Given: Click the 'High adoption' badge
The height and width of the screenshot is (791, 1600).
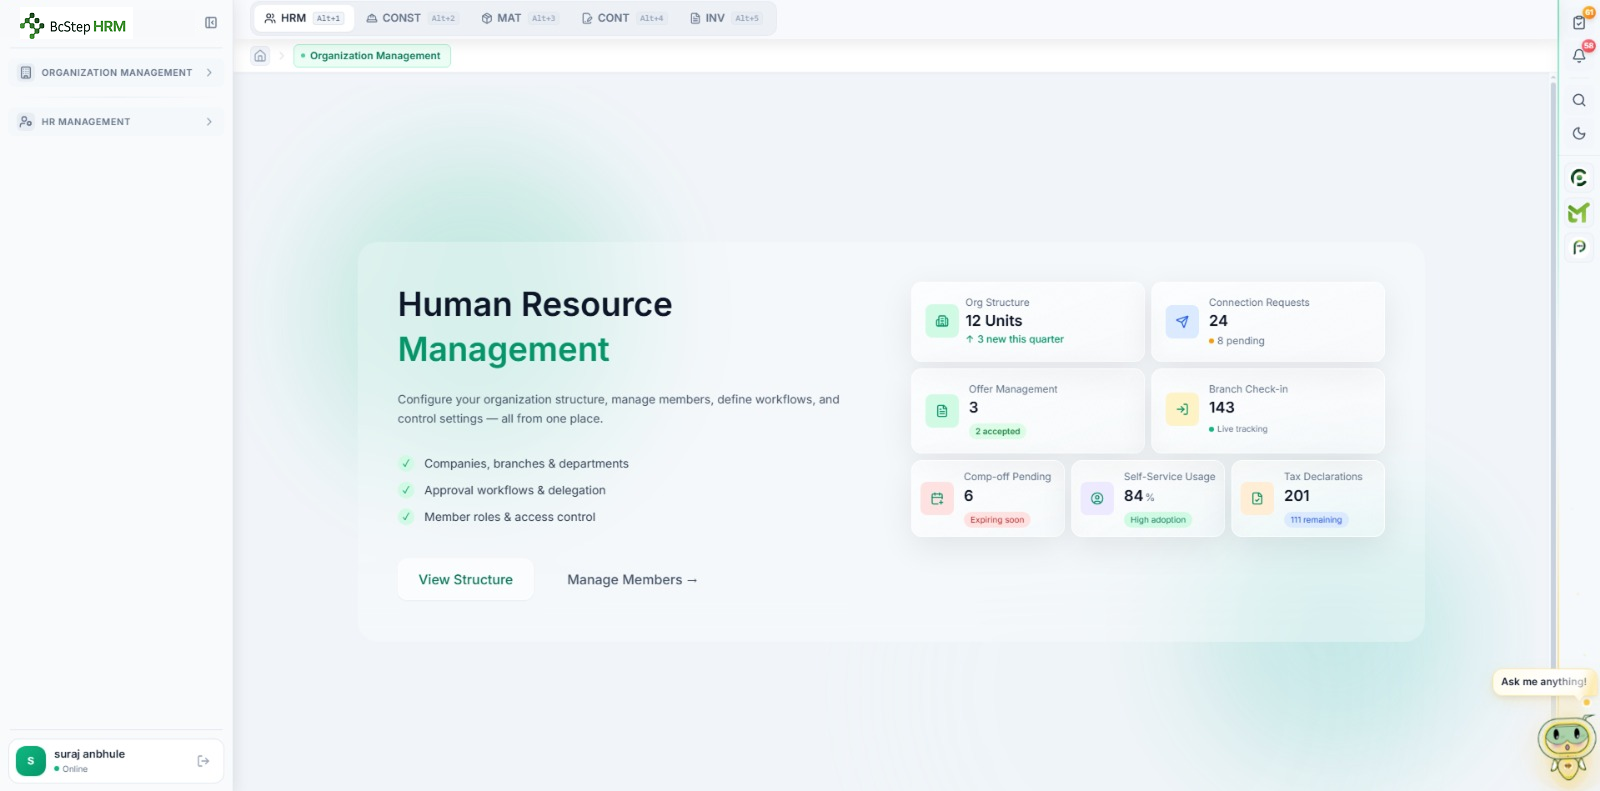Looking at the screenshot, I should 1158,520.
